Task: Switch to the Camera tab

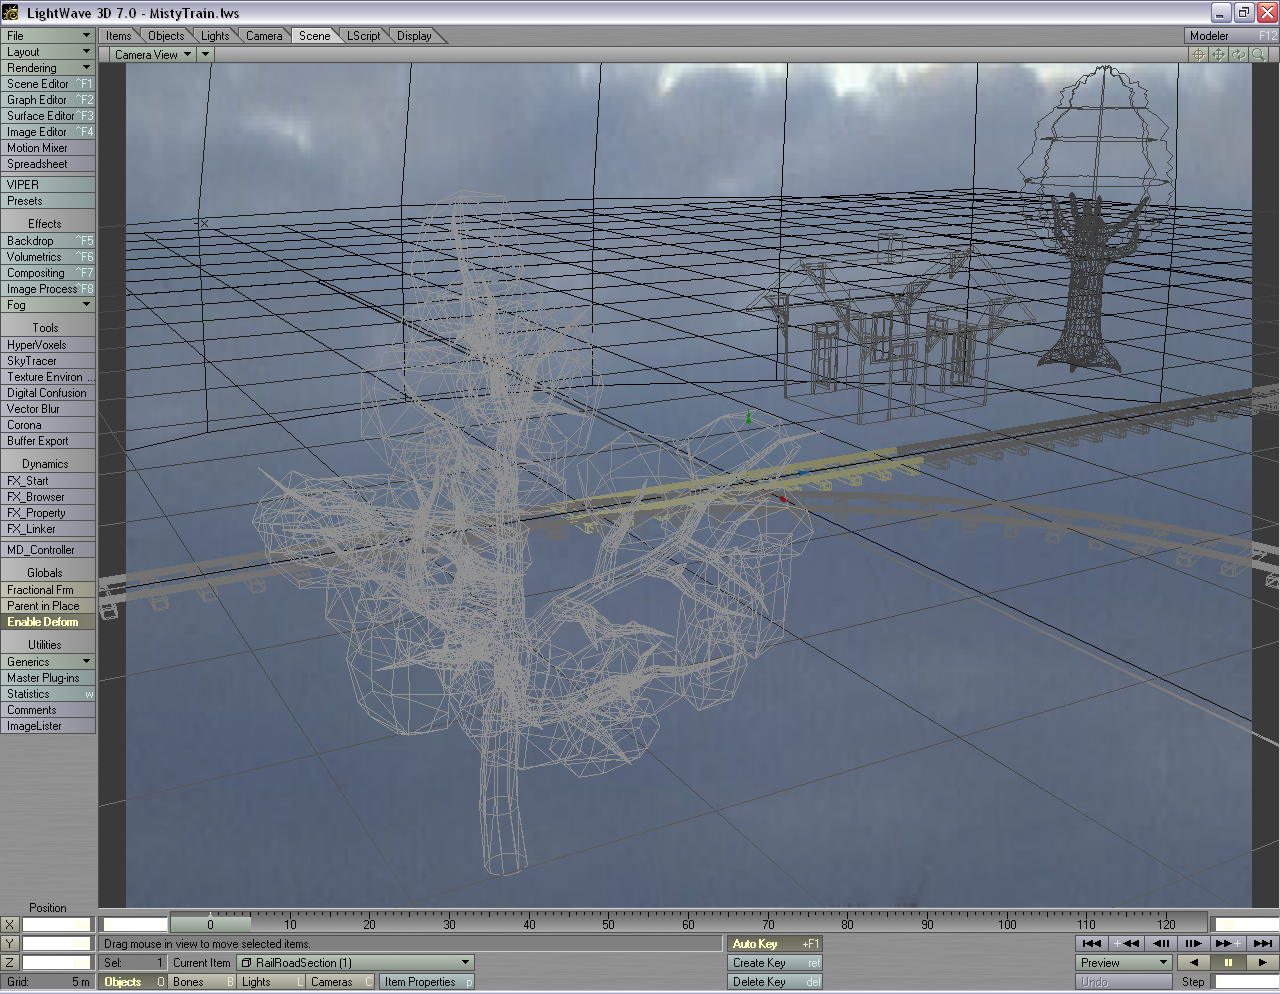Action: click(264, 36)
